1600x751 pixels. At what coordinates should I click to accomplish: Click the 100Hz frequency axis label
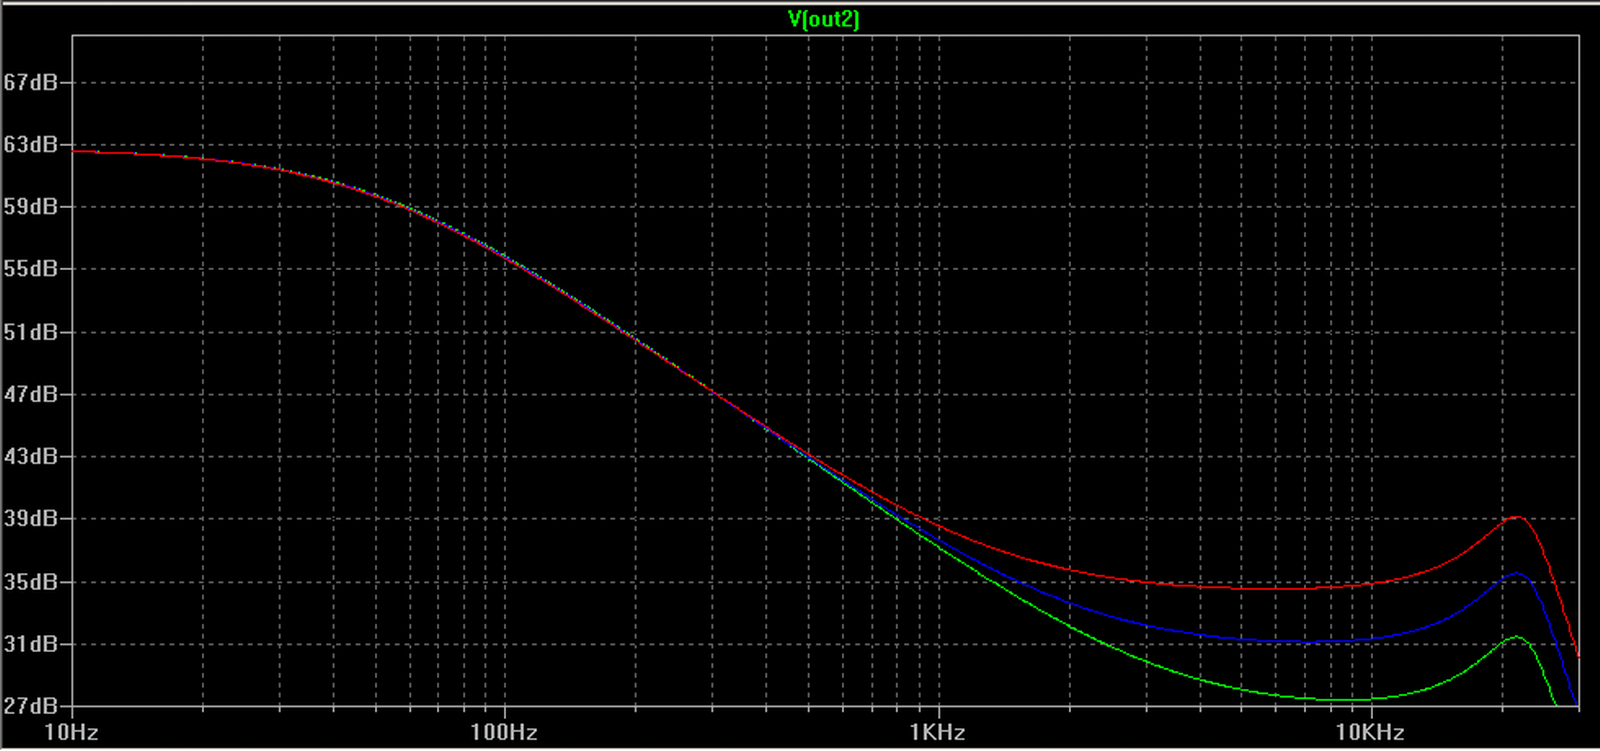(x=504, y=733)
